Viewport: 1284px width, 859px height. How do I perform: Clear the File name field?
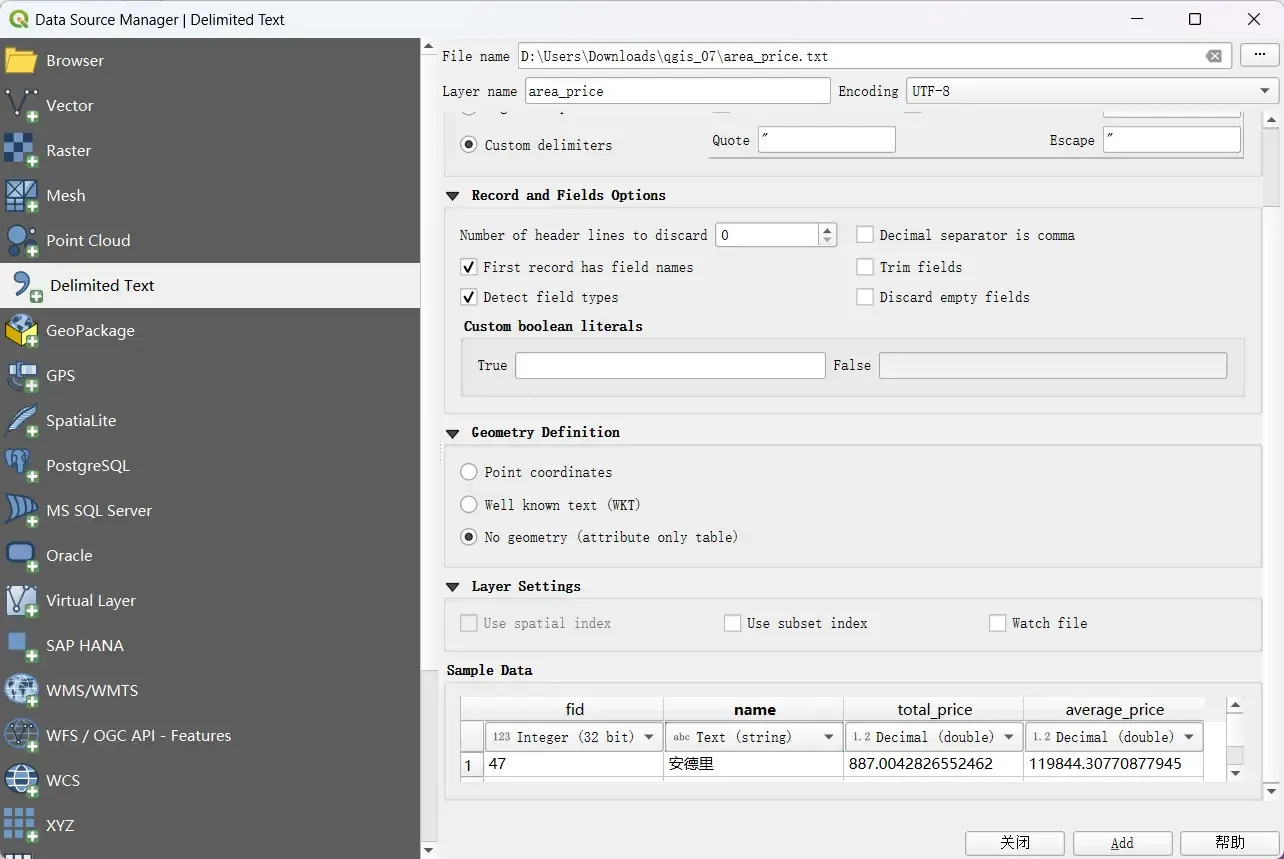pos(1214,56)
